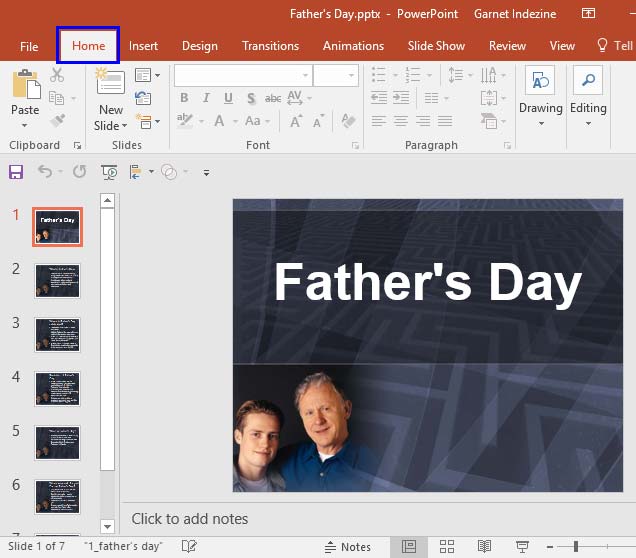Click Start From Beginning slideshow icon
Viewport: 636px width, 558px height.
(109, 172)
